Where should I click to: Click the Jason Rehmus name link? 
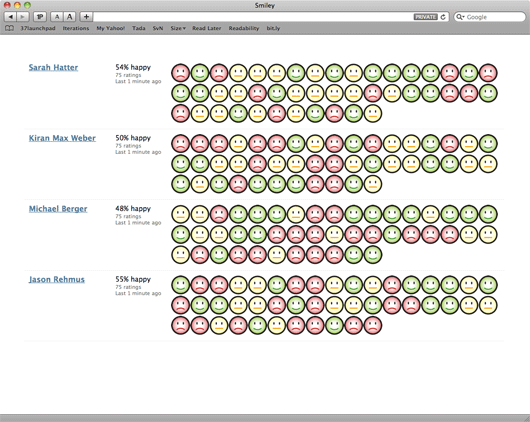56,279
